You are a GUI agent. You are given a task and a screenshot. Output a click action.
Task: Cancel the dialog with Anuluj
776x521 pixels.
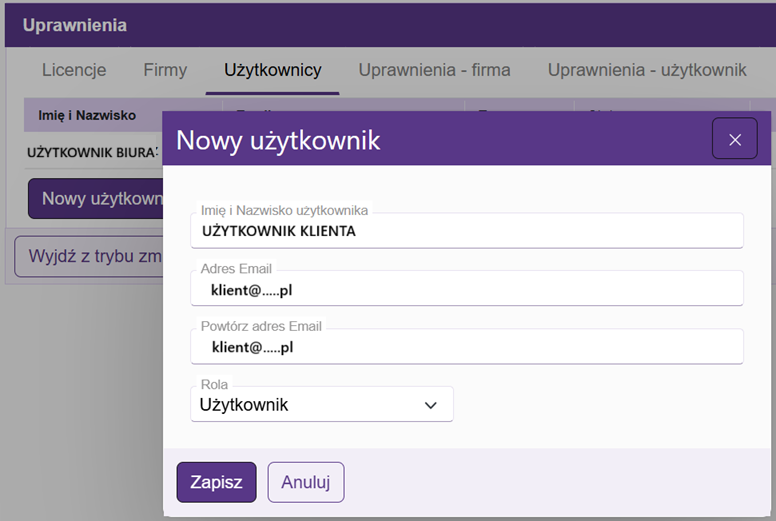point(305,482)
